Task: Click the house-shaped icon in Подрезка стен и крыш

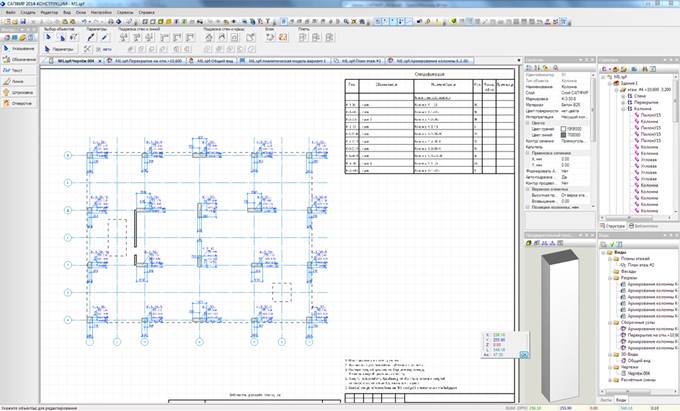Action: click(x=209, y=38)
